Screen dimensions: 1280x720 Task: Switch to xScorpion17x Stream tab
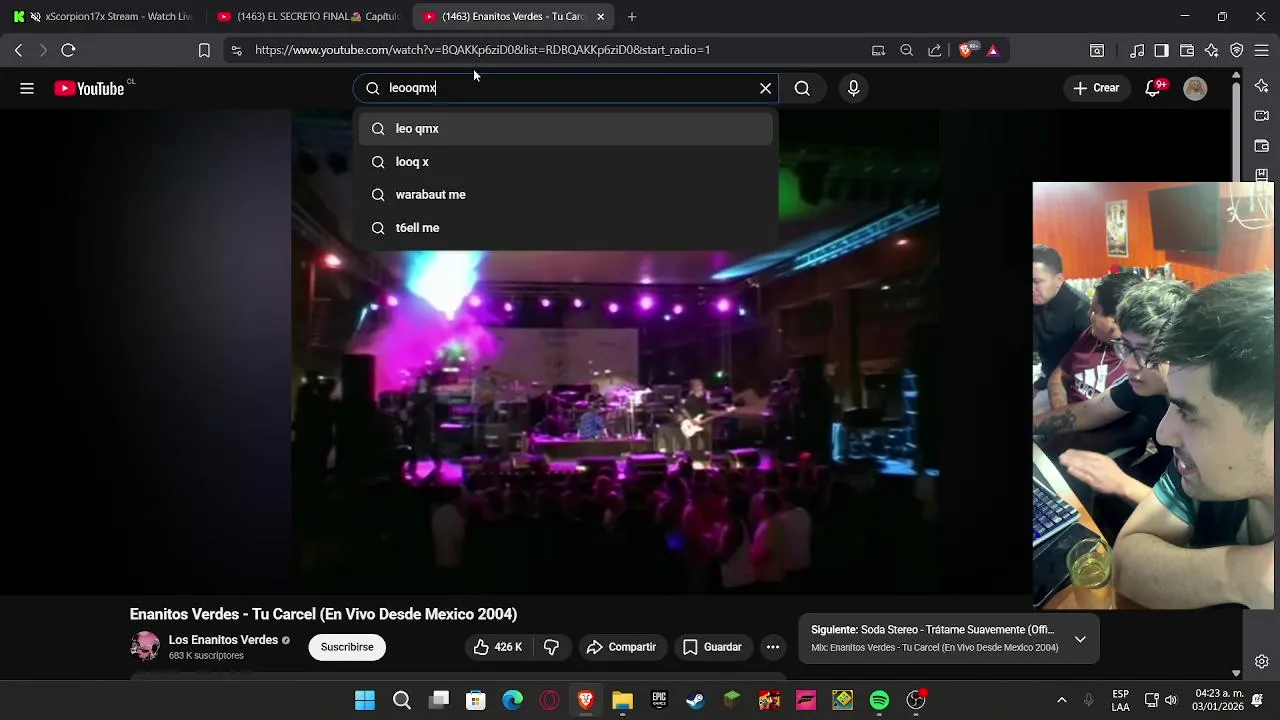[103, 16]
